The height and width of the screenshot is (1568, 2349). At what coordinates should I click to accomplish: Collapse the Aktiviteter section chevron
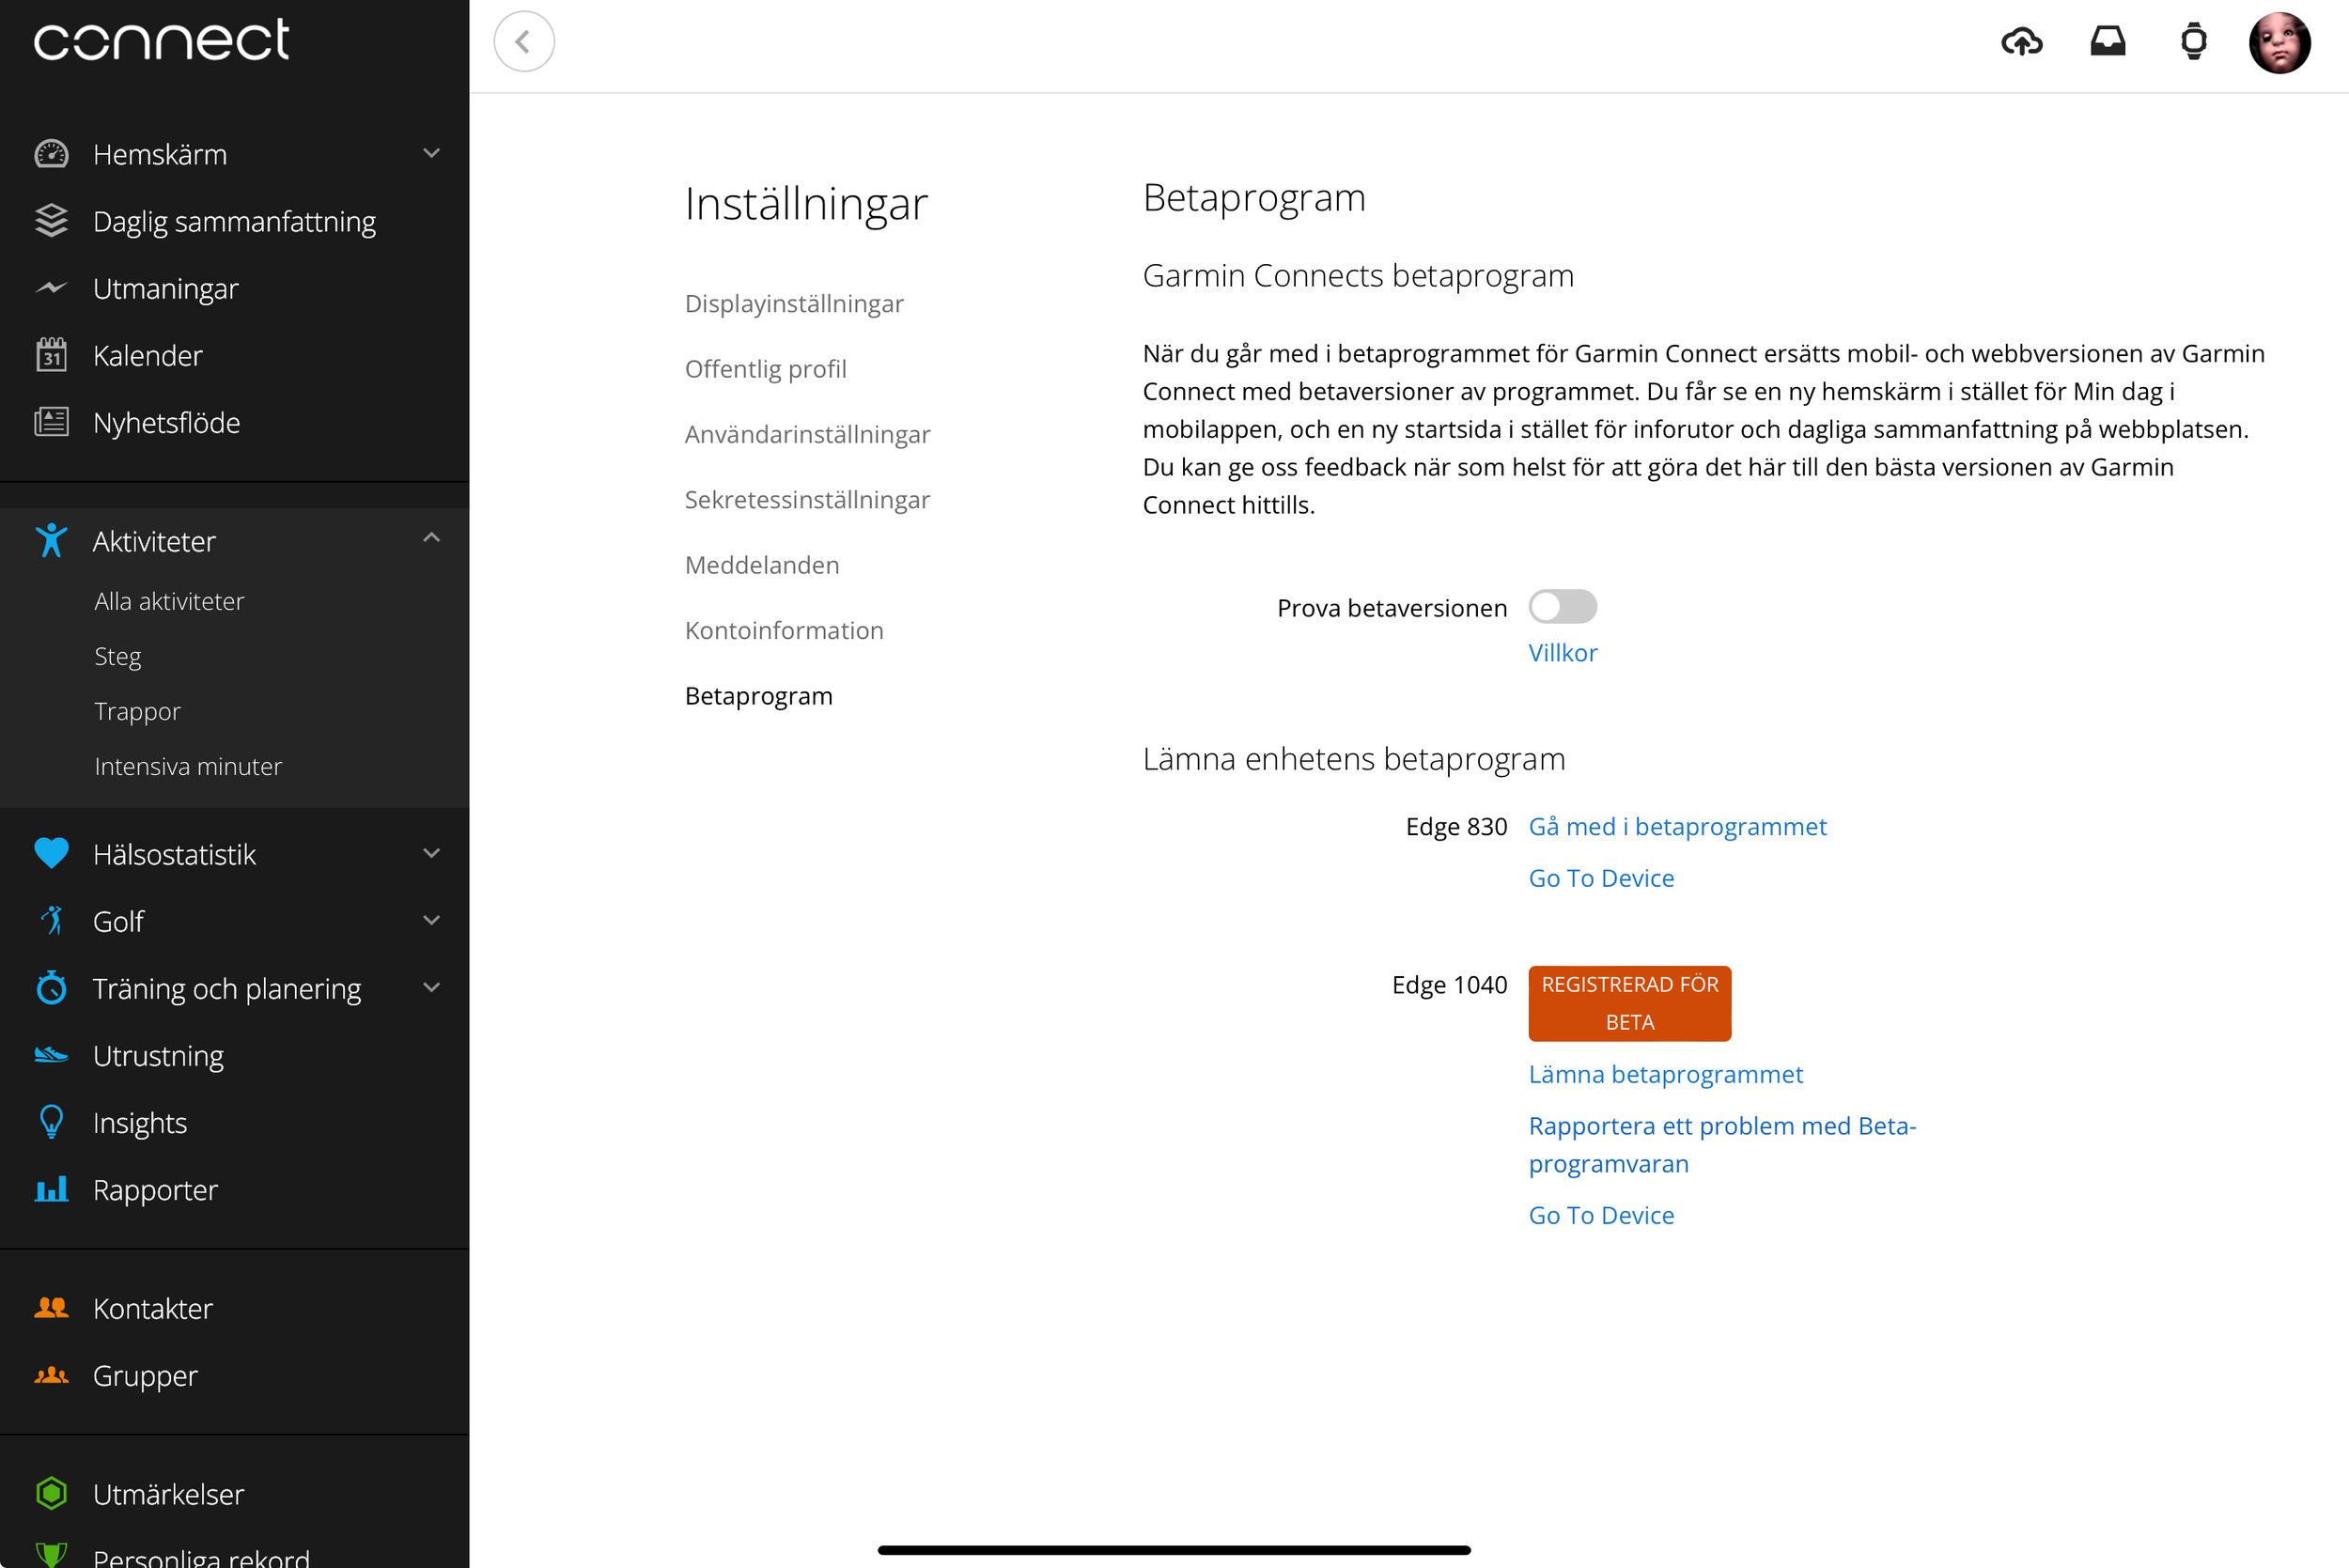point(431,539)
